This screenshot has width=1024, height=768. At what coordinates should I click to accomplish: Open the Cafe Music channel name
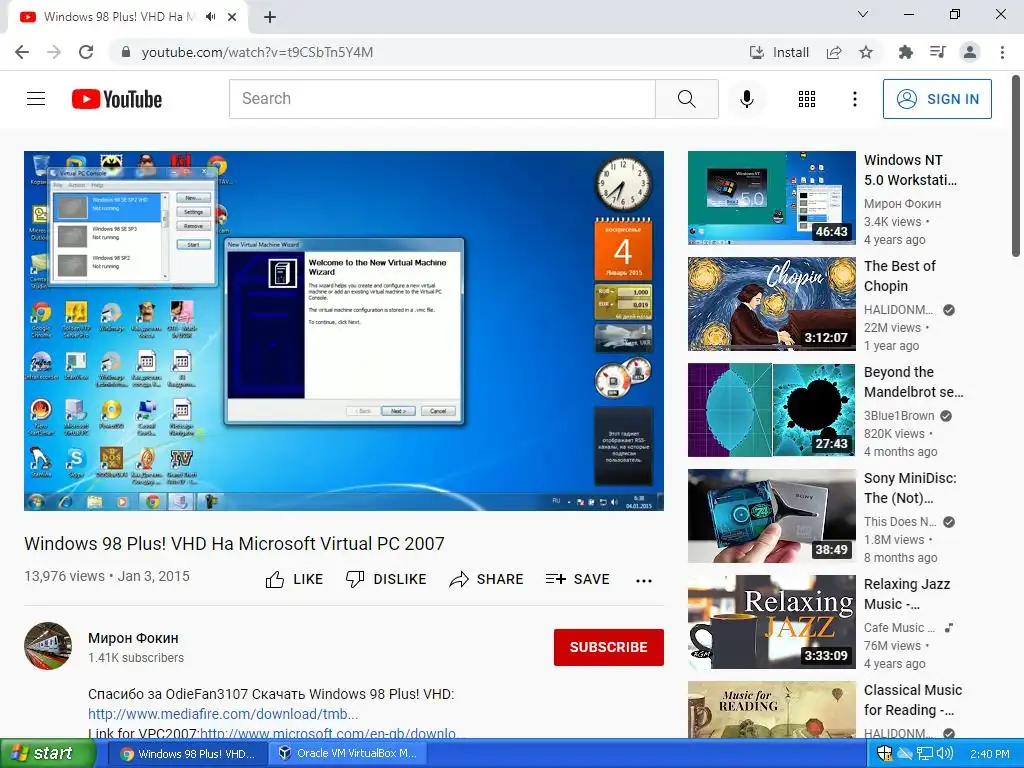point(899,628)
